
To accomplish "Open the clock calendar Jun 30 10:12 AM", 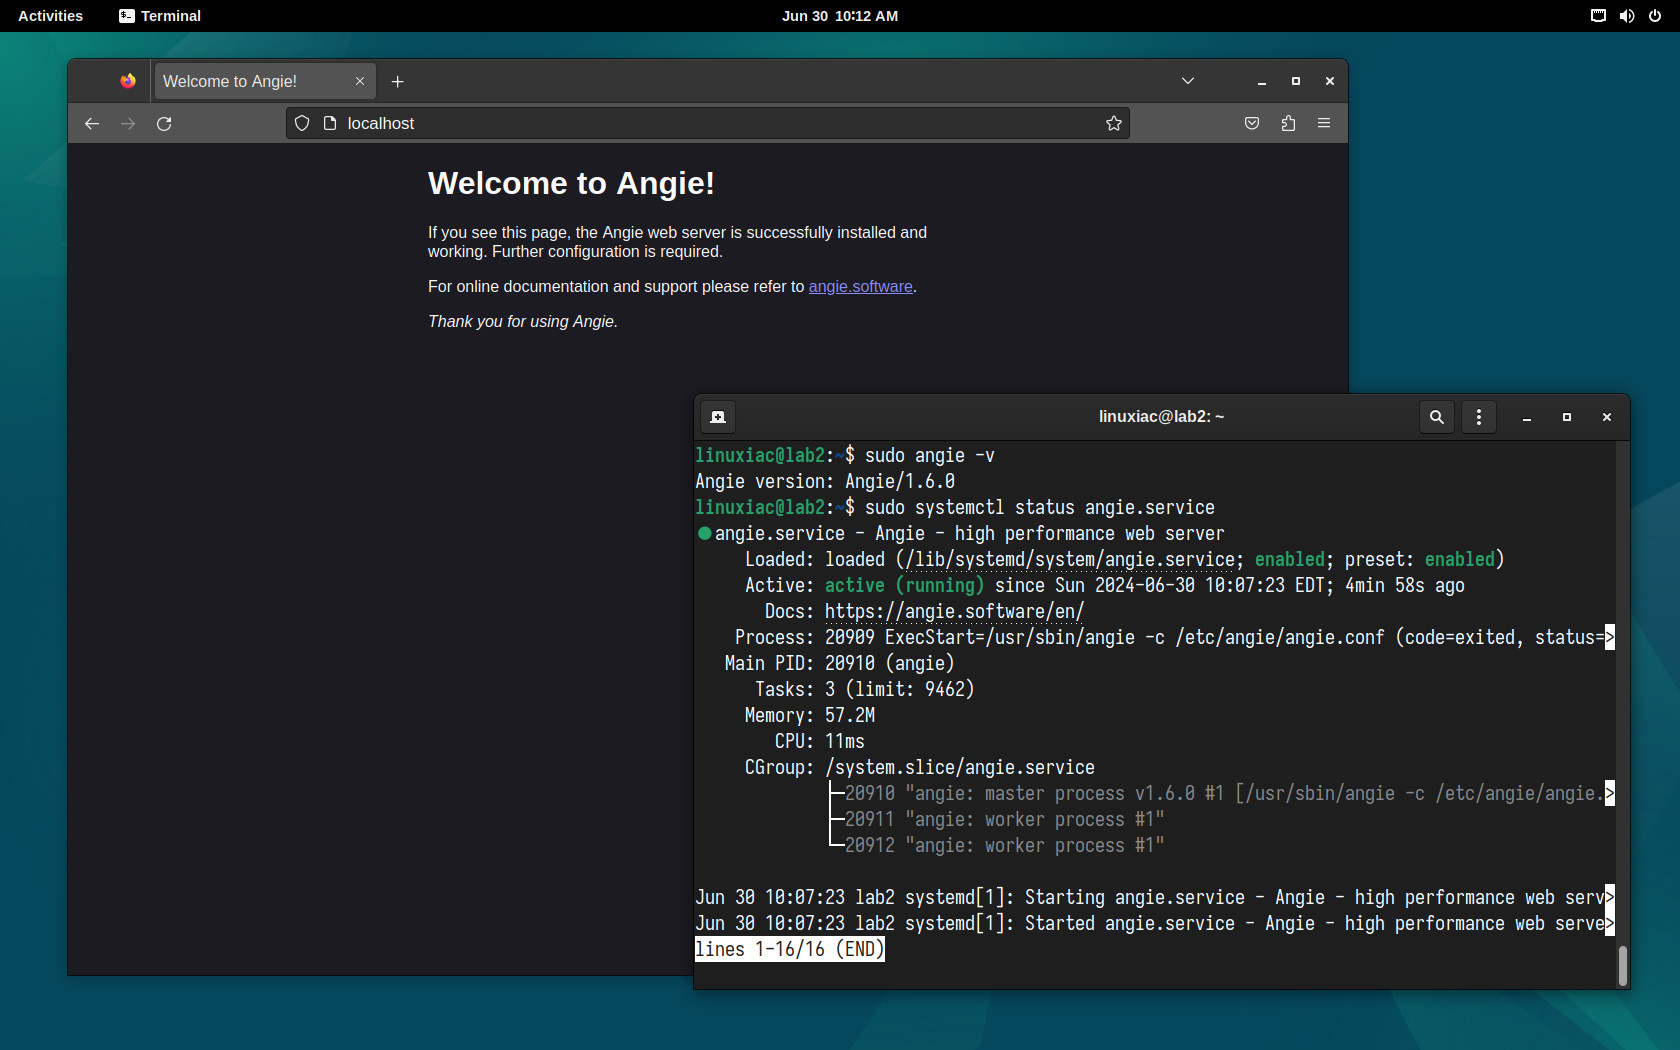I will [840, 16].
